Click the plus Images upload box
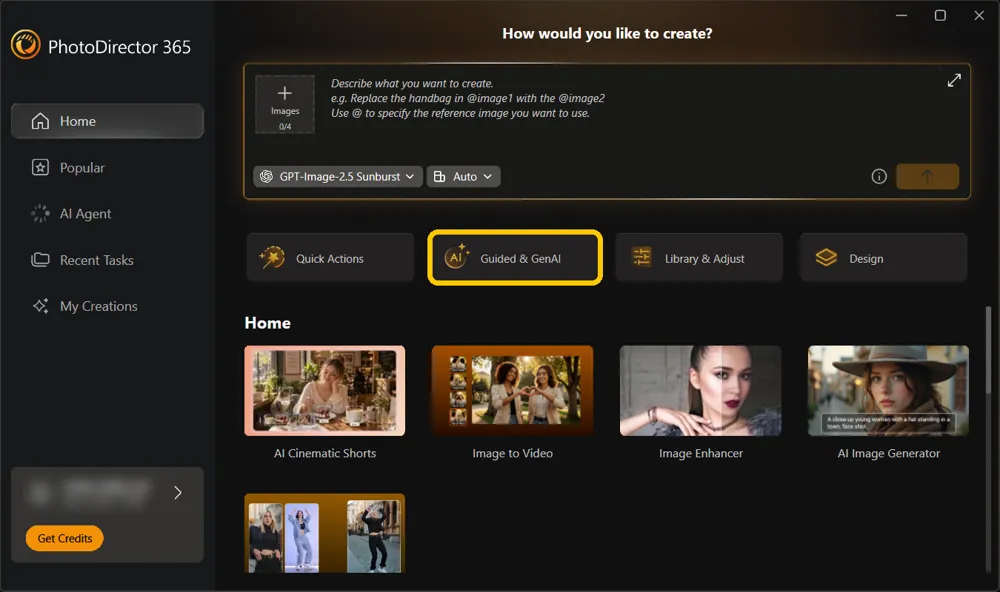This screenshot has width=1000, height=592. tap(285, 105)
